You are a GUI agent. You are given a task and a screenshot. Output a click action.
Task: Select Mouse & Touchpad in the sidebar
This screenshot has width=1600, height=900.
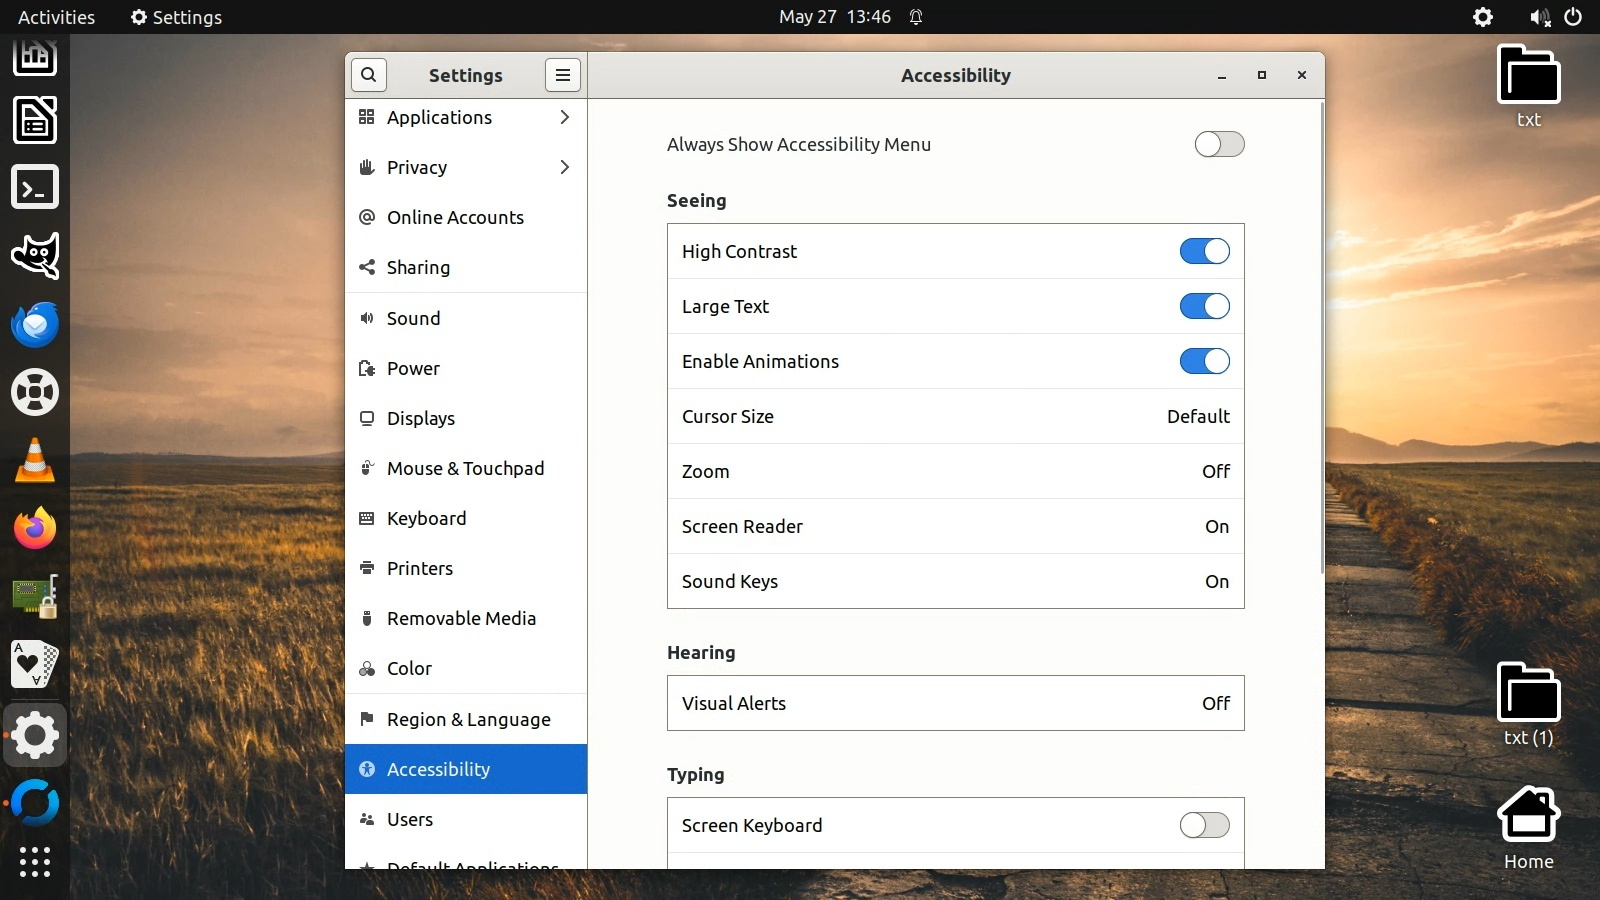pyautogui.click(x=465, y=468)
